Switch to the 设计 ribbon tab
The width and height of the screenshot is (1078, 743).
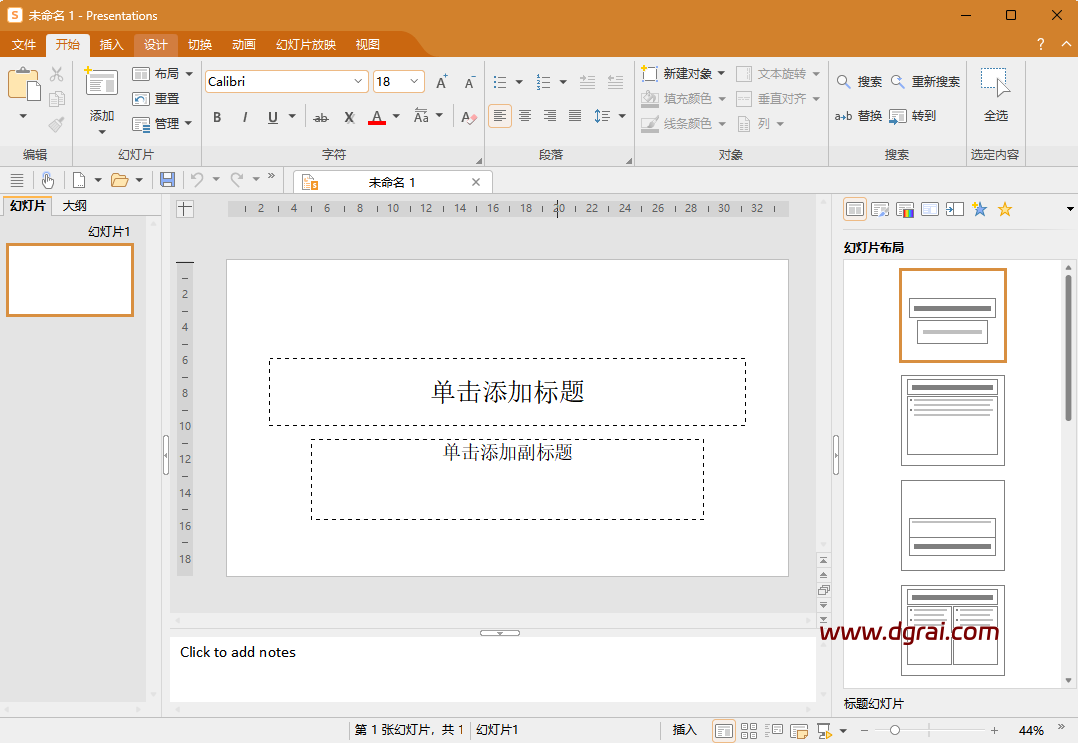coord(155,44)
